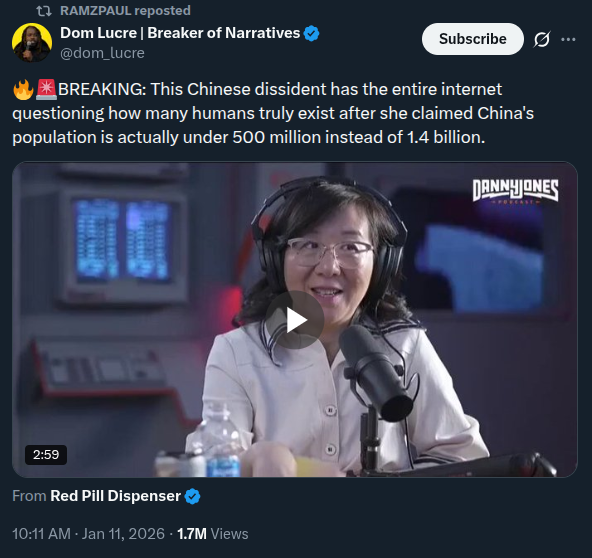Open the @dom_lucre handle link
The width and height of the screenshot is (592, 558).
(x=102, y=53)
